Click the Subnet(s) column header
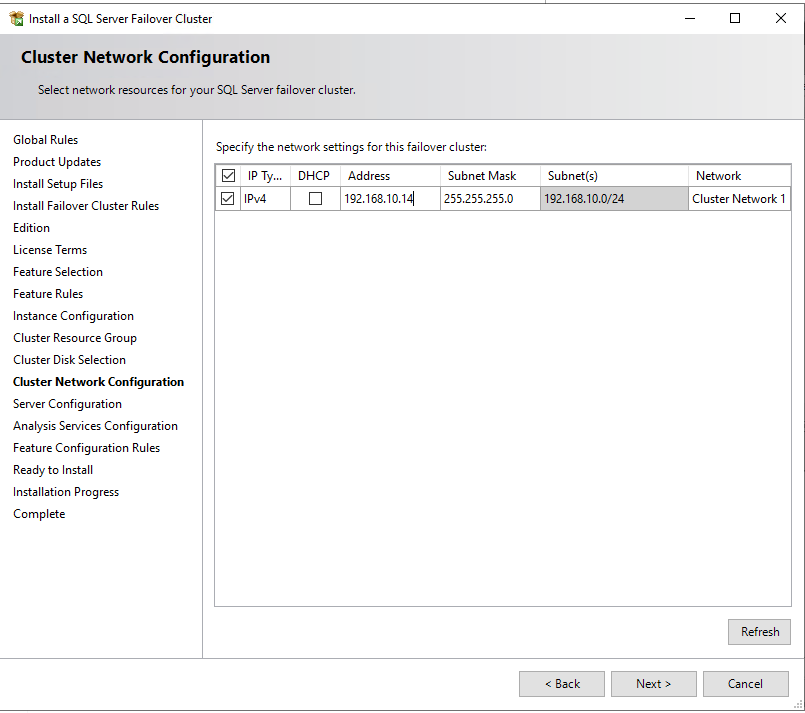This screenshot has width=805, height=713. 614,176
